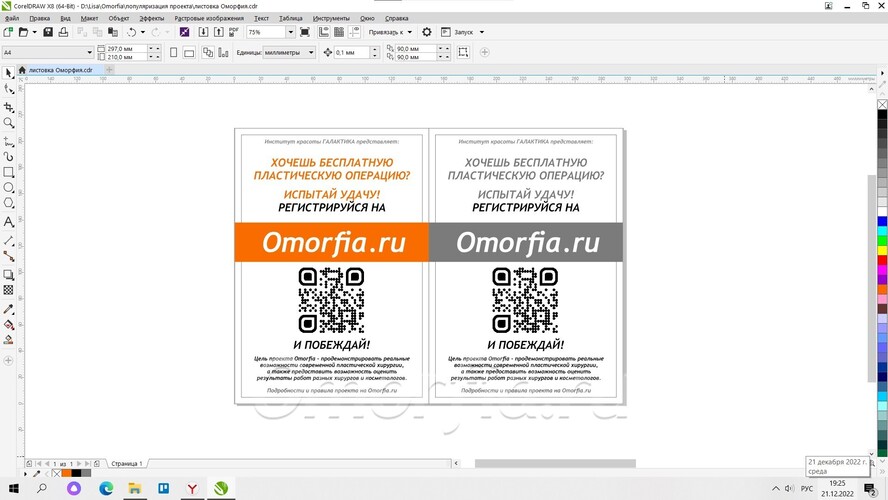The image size is (888, 500).
Task: Click the Undo arrow
Action: 131,32
